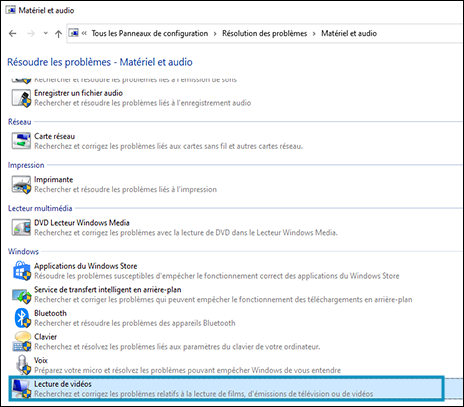Click the 'Windows' group header
Viewport: 464px width, 407px height.
pyautogui.click(x=23, y=252)
